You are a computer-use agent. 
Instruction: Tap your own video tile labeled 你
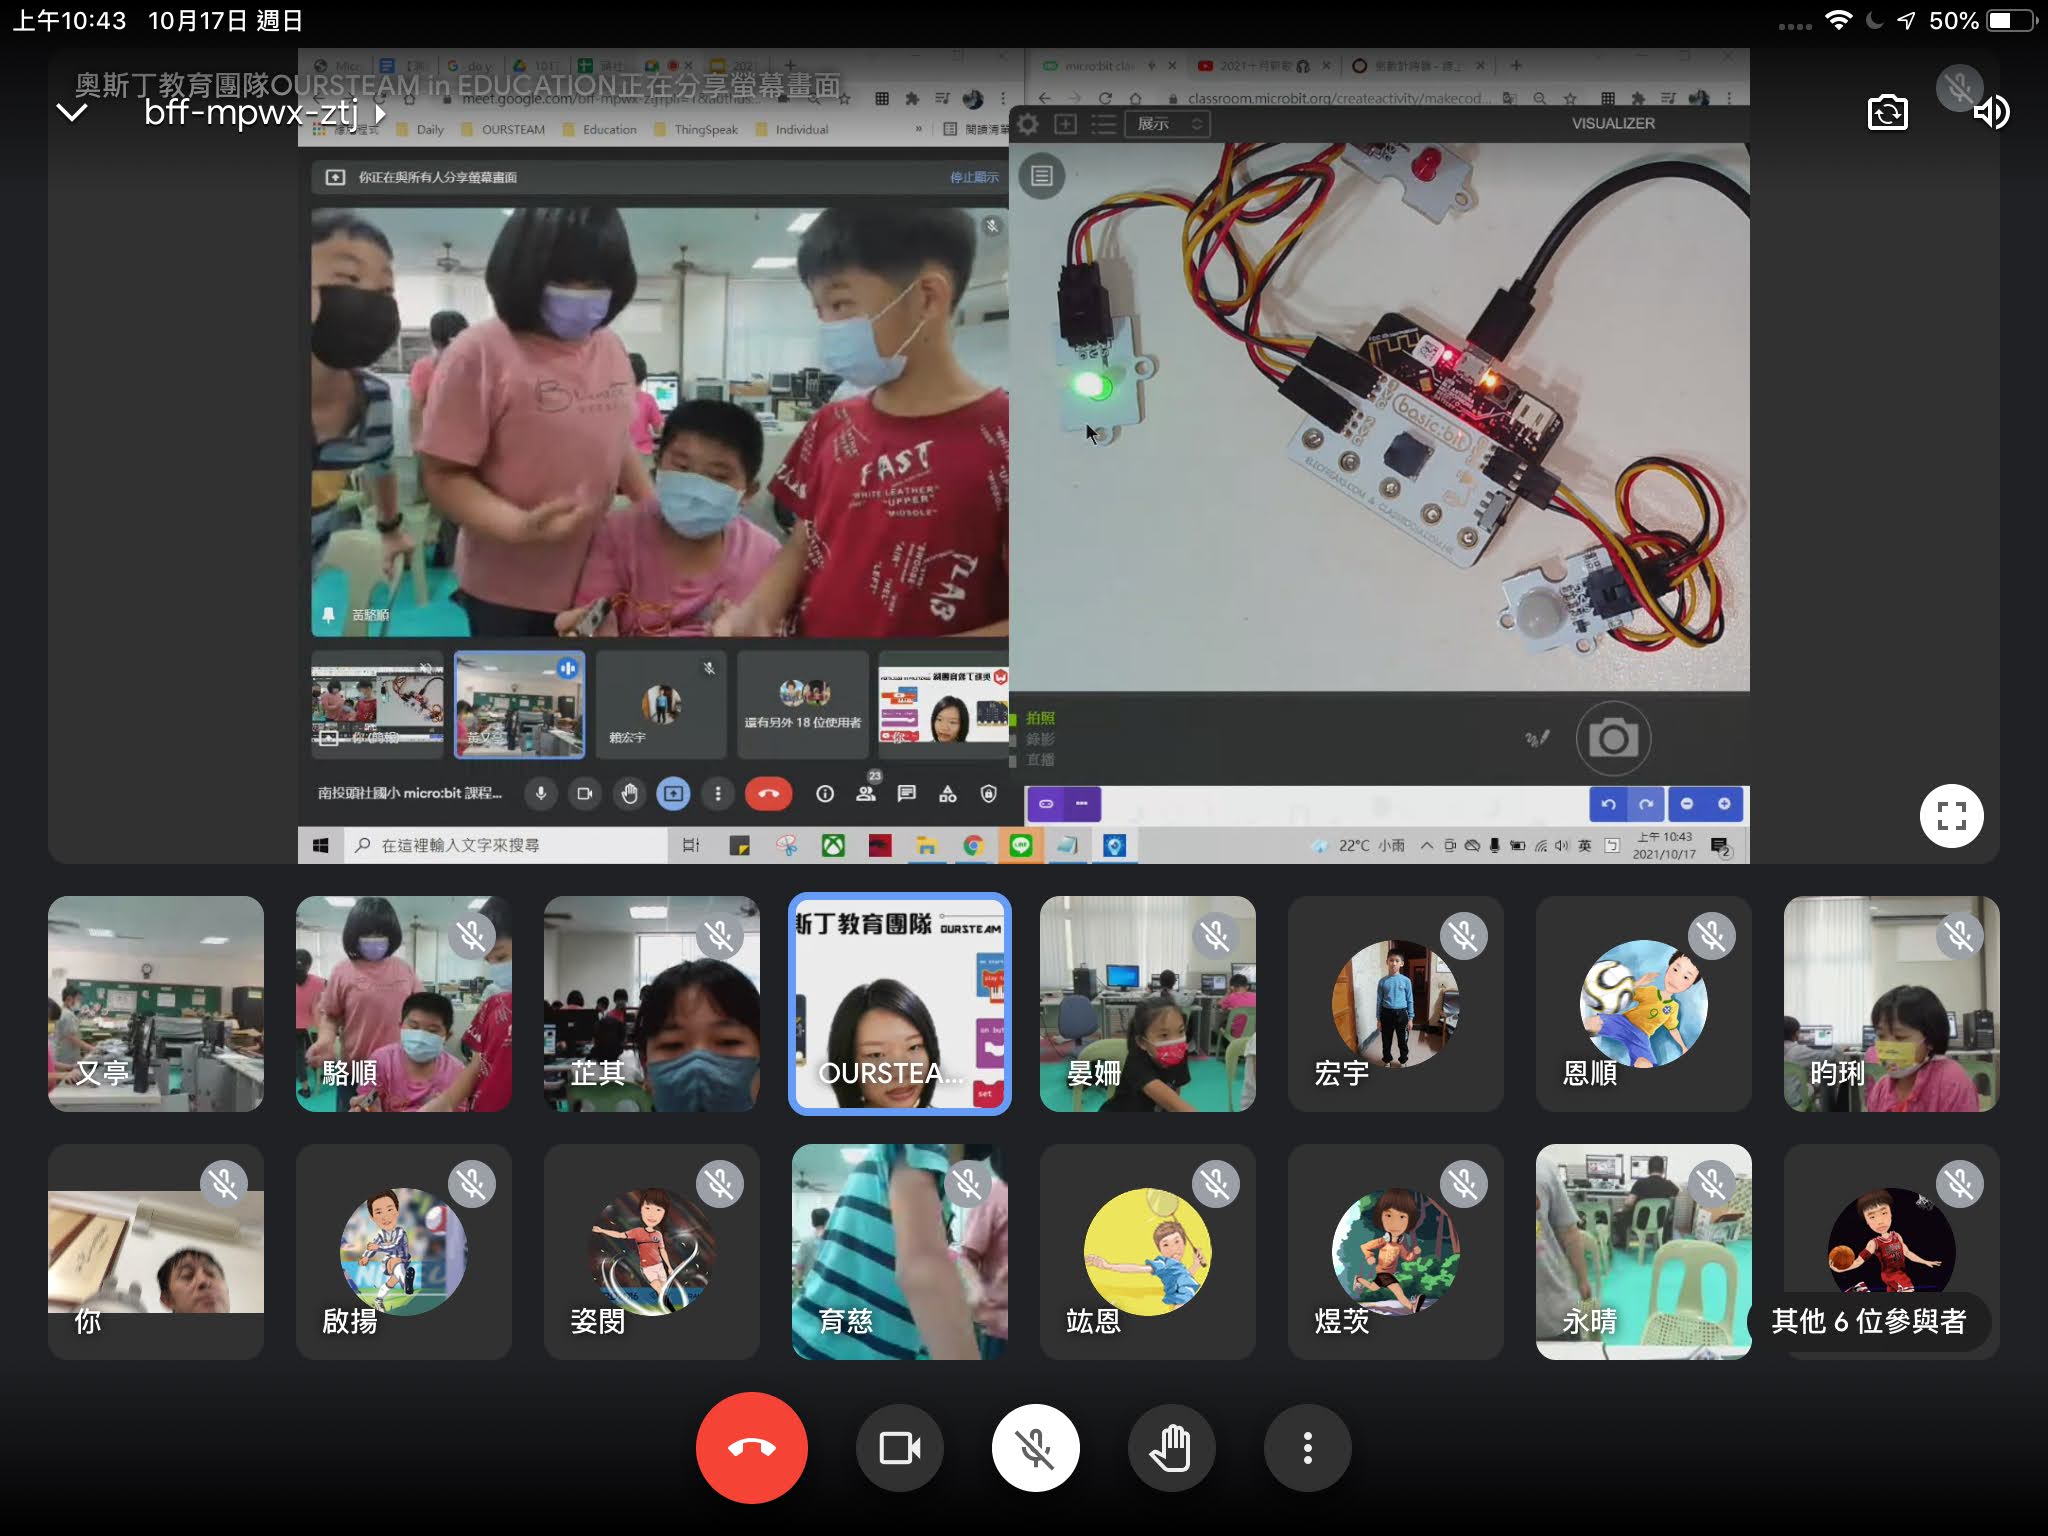[x=156, y=1251]
